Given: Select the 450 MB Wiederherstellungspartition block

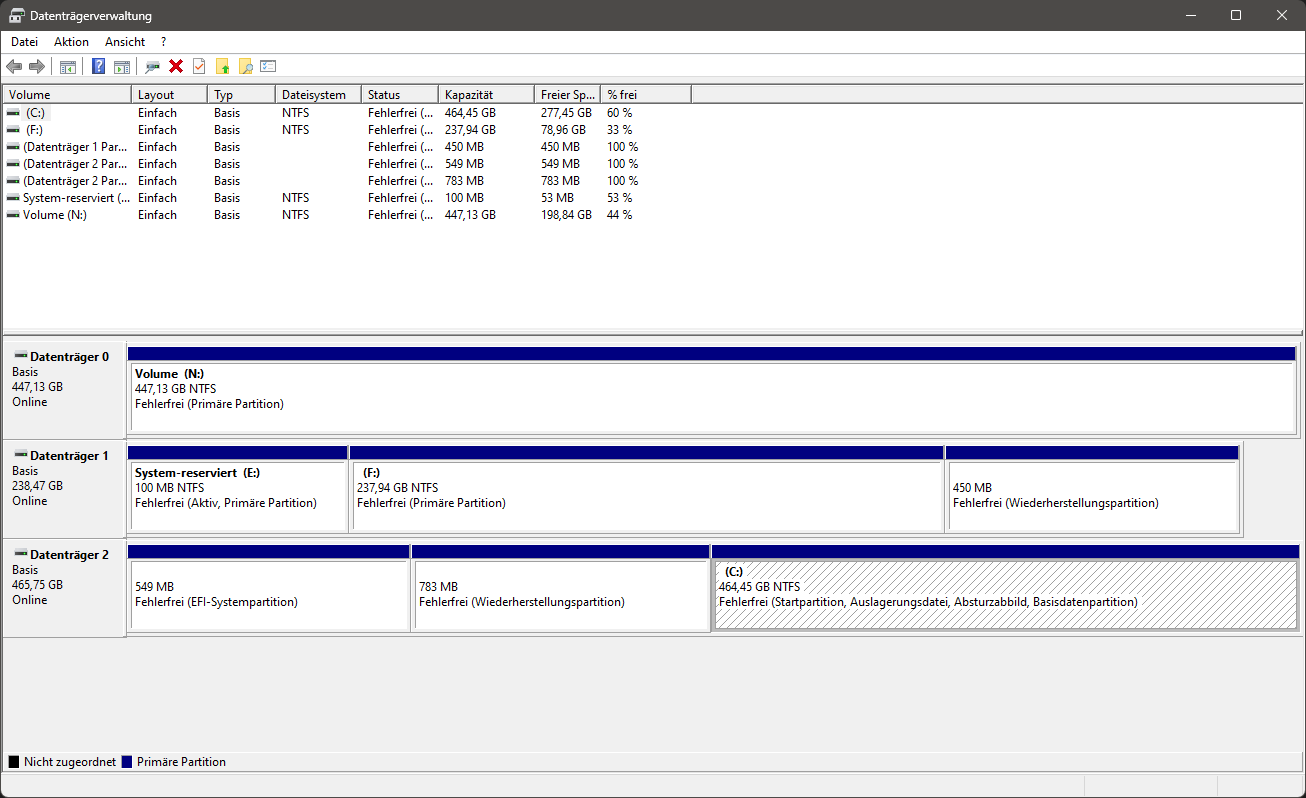Looking at the screenshot, I should 1092,489.
